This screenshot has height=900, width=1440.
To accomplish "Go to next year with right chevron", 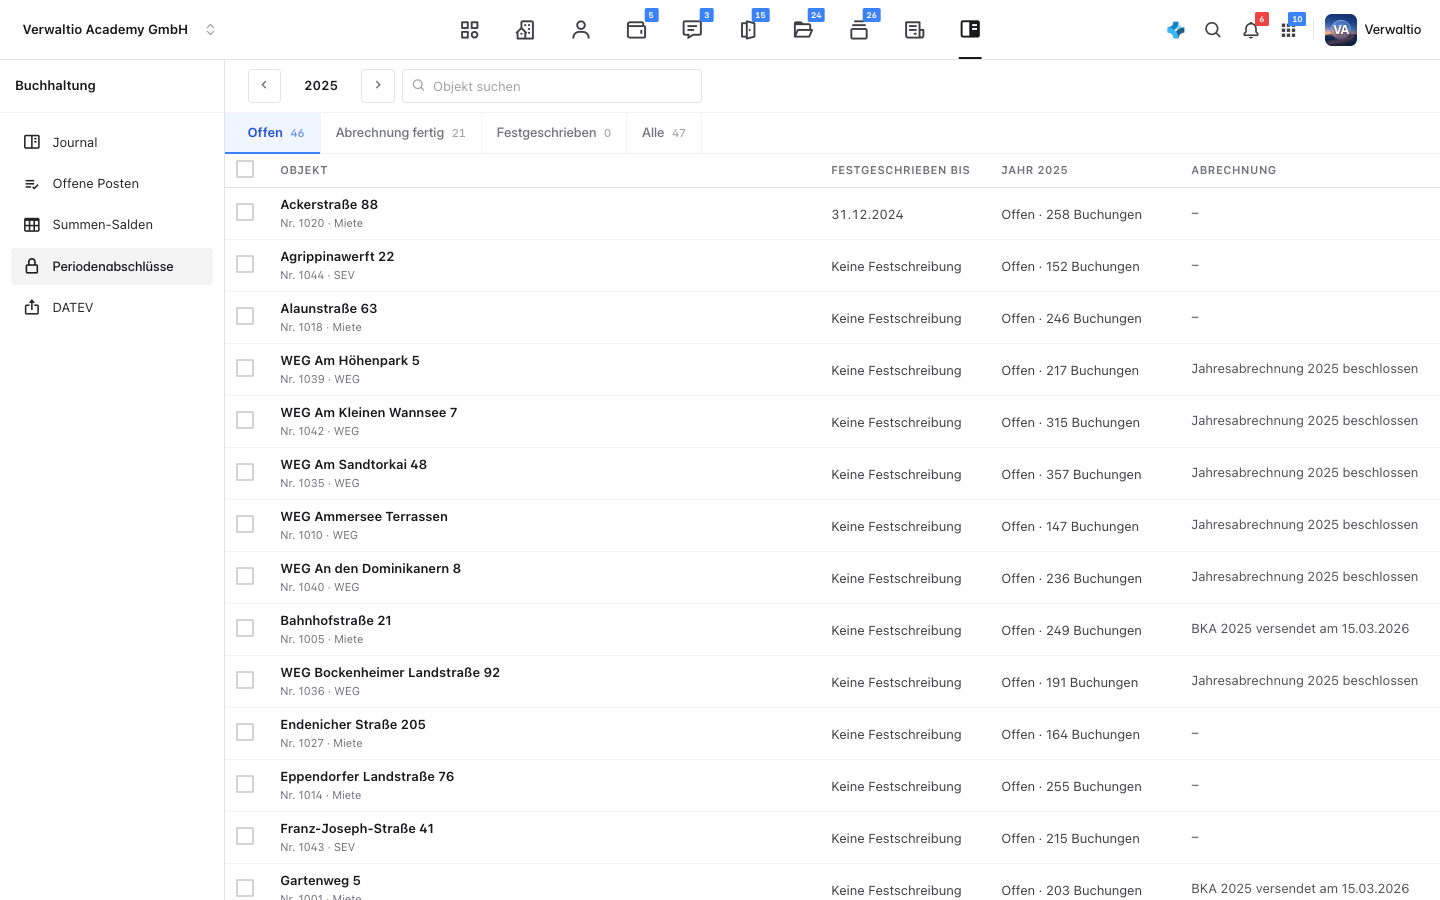I will [x=378, y=86].
